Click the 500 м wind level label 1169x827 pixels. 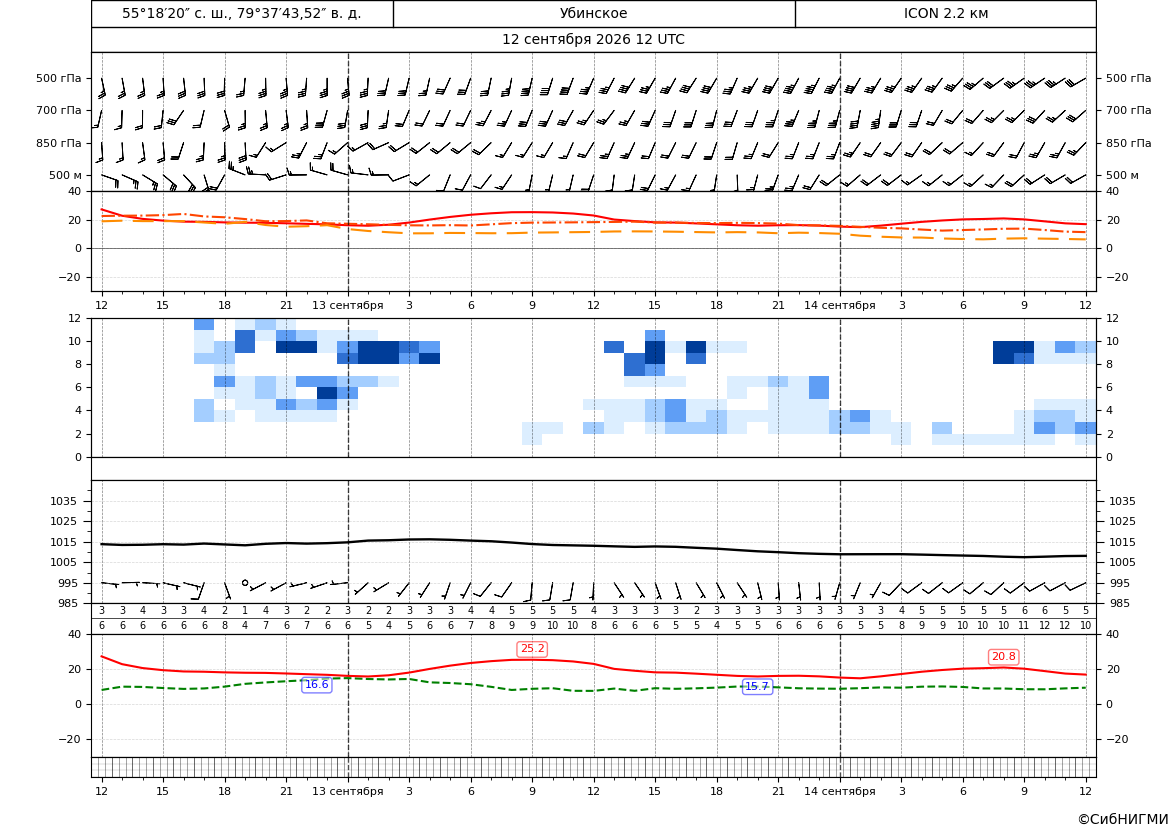[x=66, y=175]
